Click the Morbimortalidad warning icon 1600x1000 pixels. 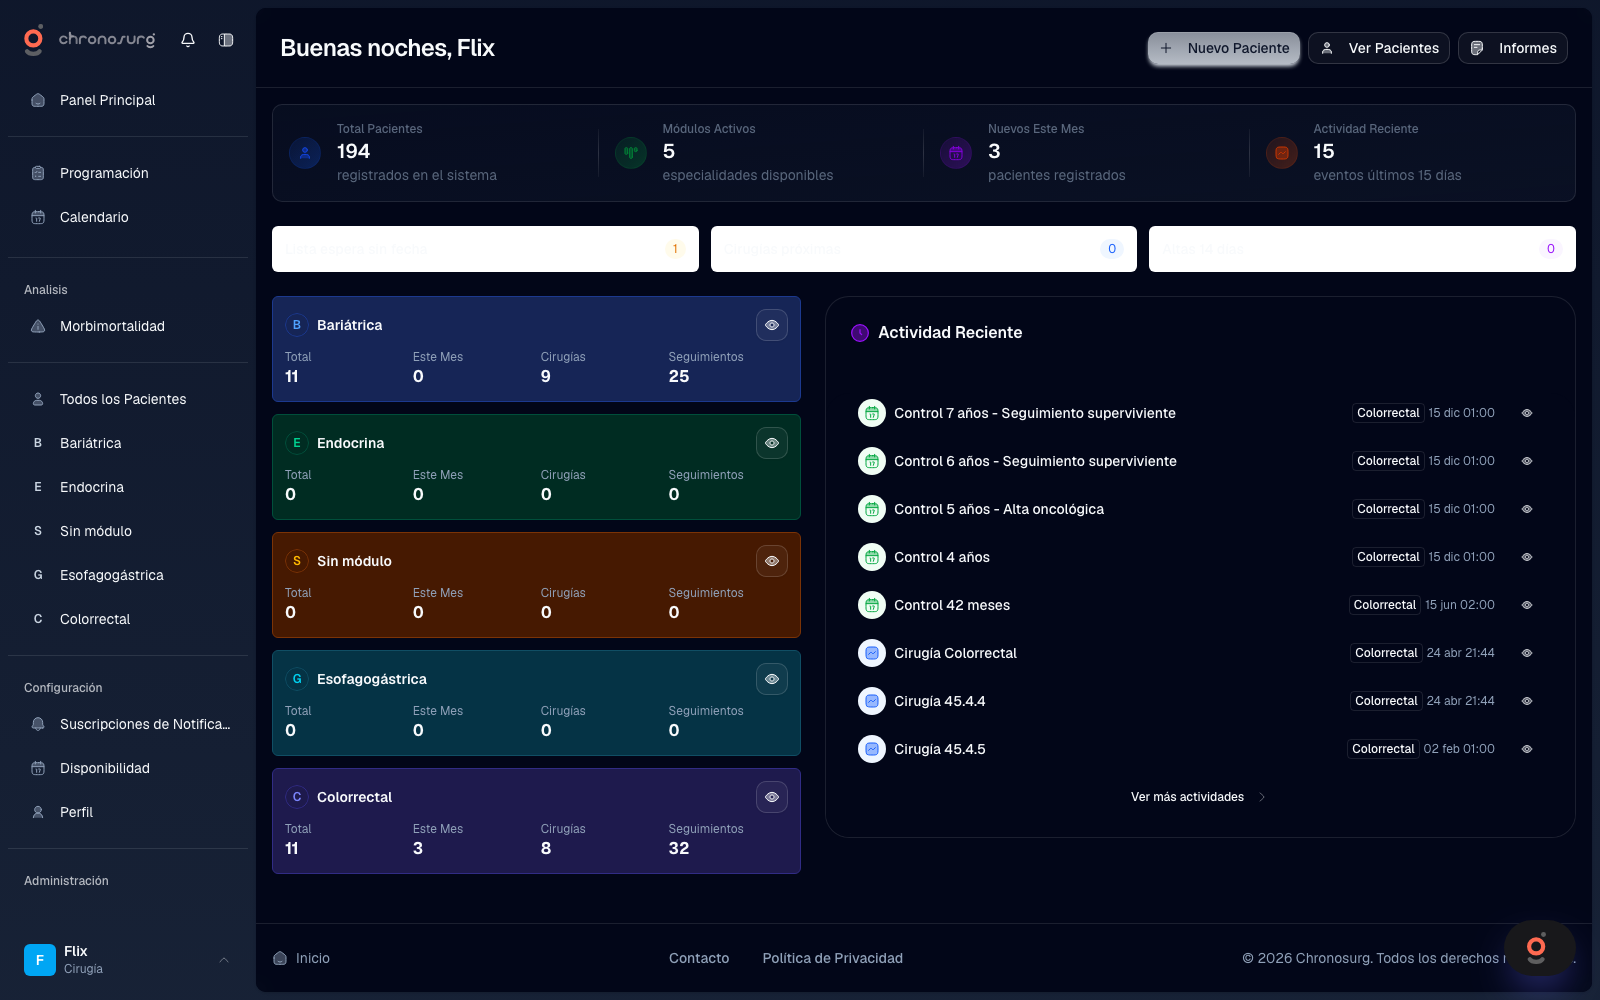coord(38,326)
